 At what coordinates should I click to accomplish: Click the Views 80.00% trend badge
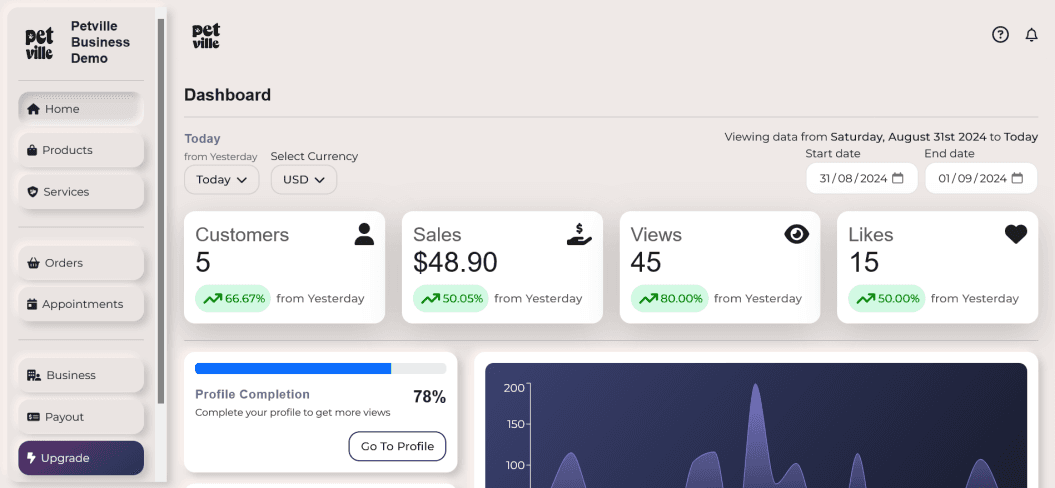coord(669,298)
